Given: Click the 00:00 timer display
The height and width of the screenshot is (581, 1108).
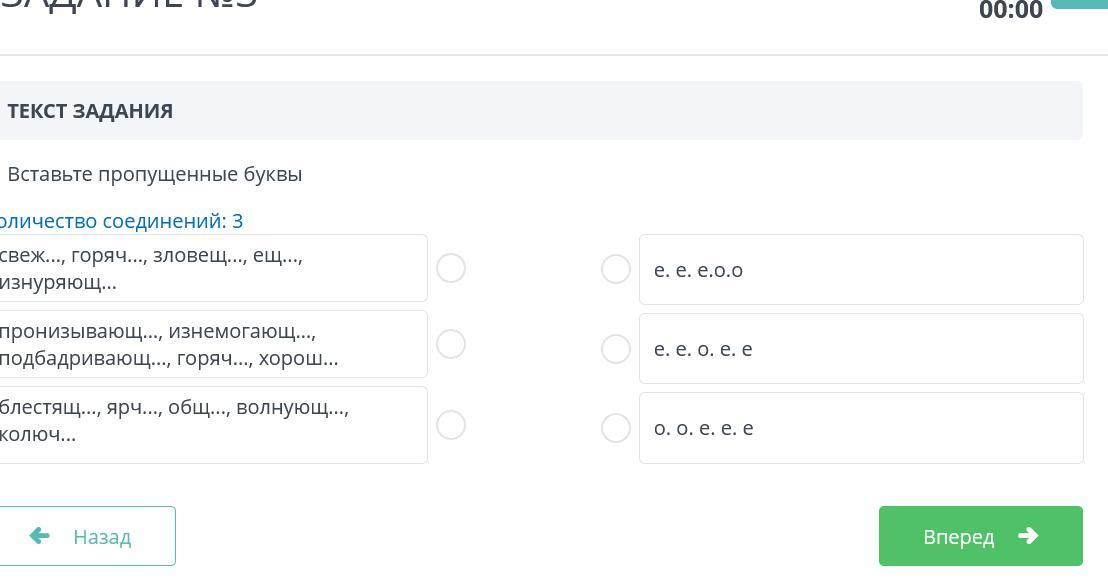Looking at the screenshot, I should (1010, 11).
